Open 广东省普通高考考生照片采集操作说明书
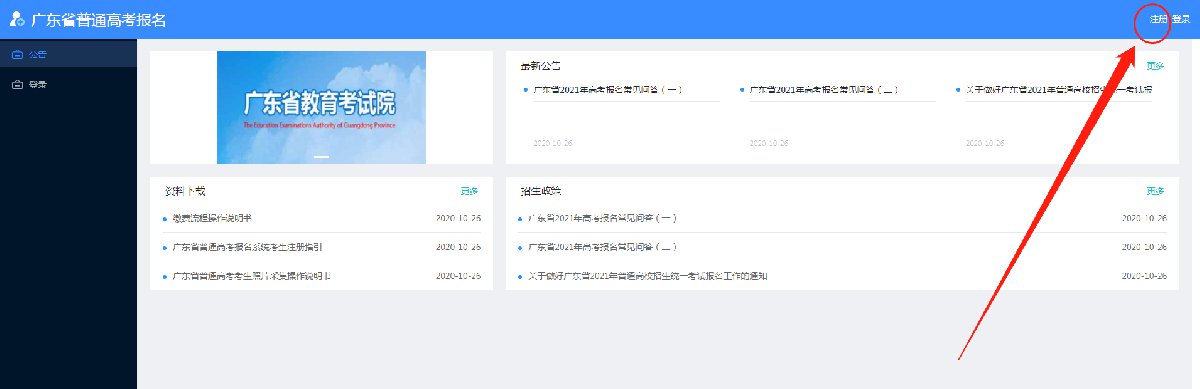1200x389 pixels. tap(251, 275)
